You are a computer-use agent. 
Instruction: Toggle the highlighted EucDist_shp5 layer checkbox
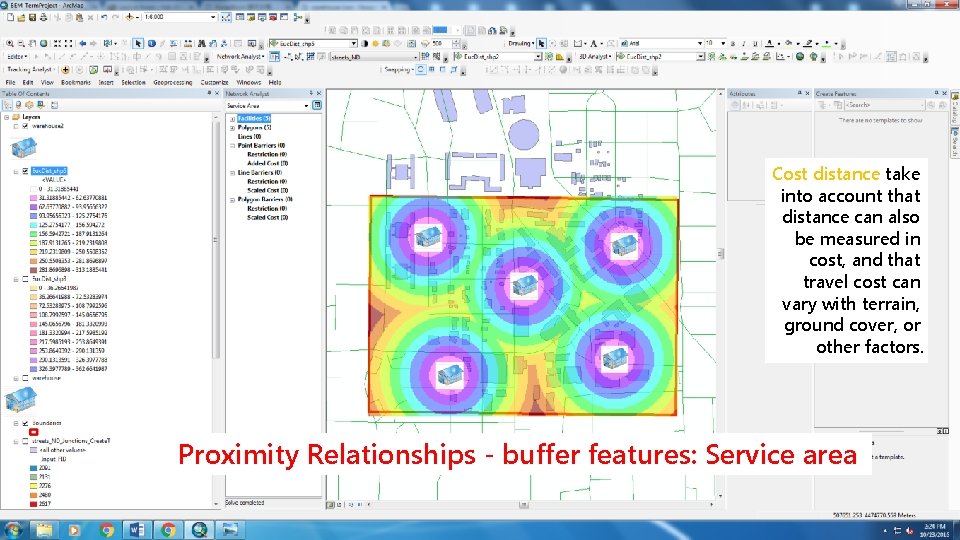tap(25, 171)
